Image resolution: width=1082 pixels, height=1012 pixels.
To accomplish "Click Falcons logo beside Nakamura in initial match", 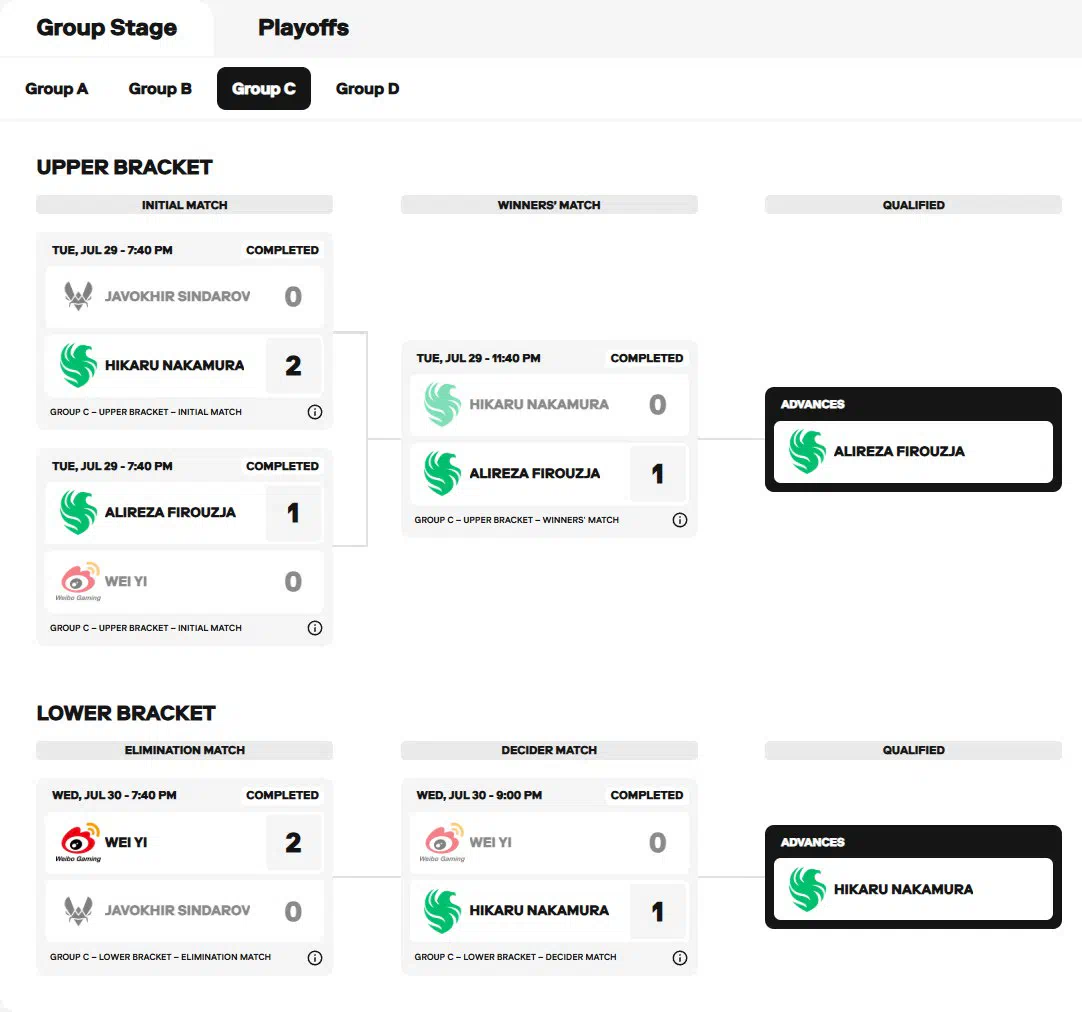I will 78,365.
